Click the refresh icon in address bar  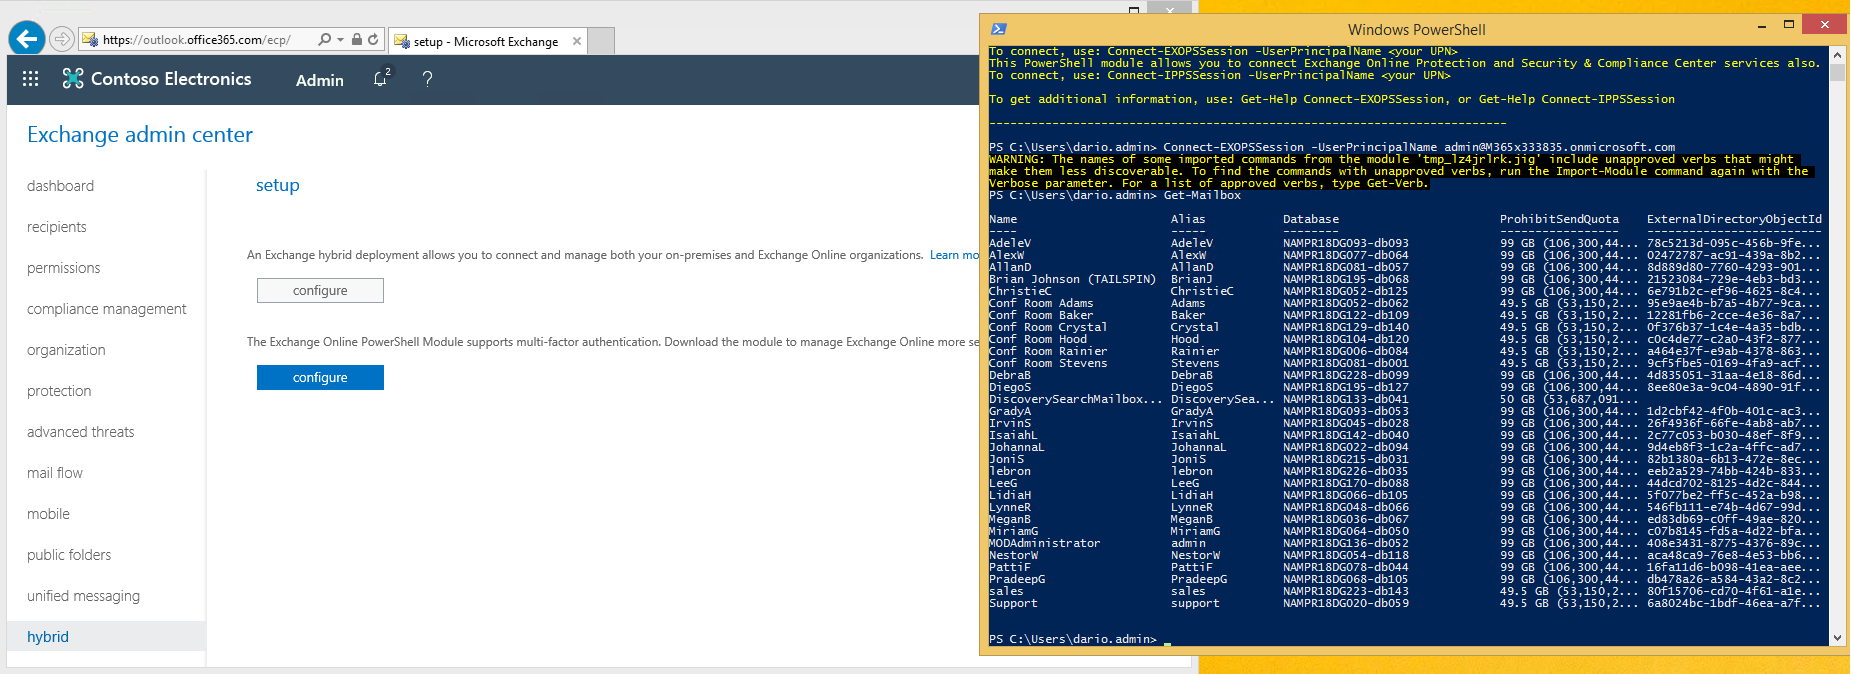[373, 40]
